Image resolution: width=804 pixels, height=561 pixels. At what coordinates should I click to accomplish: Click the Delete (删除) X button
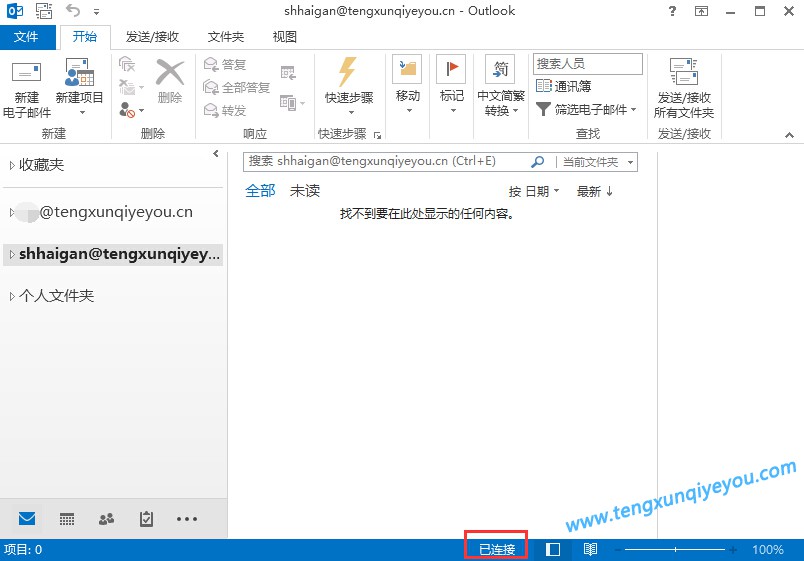(x=169, y=81)
